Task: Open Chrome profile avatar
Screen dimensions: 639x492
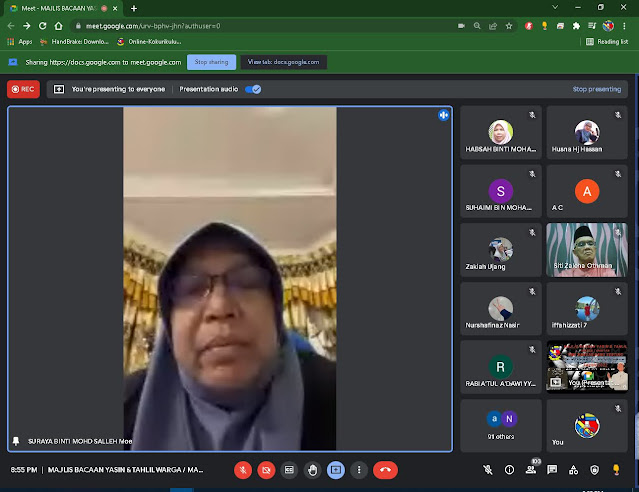Action: pos(608,26)
